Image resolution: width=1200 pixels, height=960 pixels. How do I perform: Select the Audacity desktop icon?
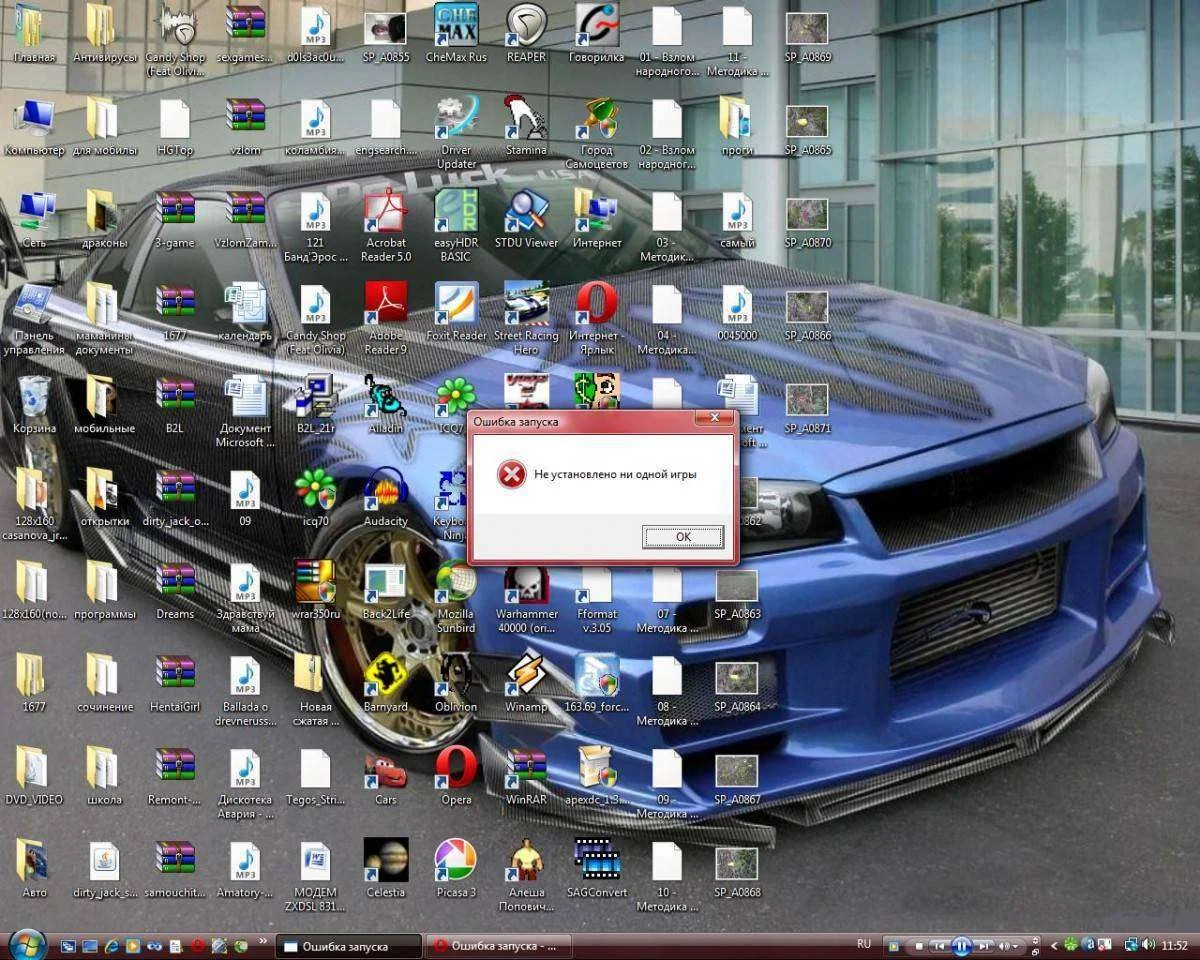tap(386, 498)
